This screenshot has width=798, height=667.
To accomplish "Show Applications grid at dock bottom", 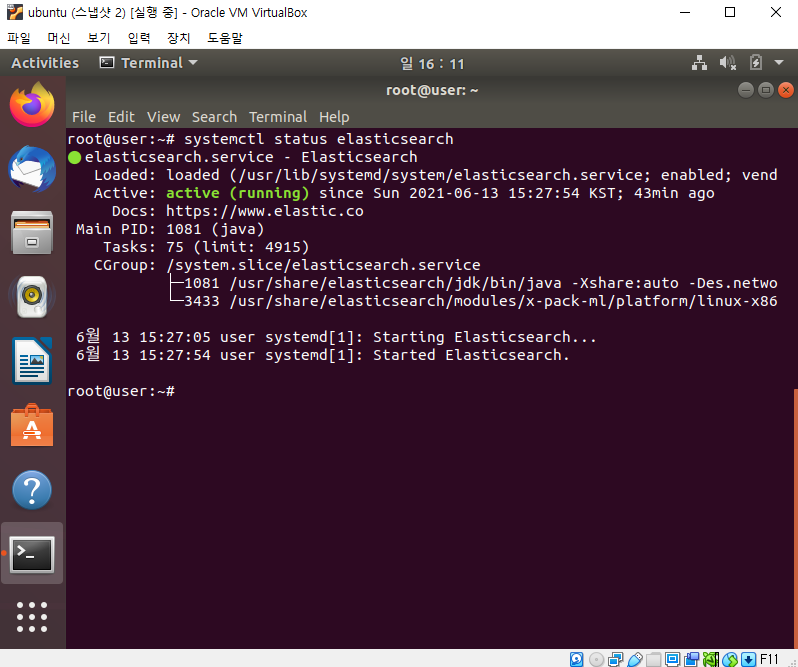I will pos(32,617).
